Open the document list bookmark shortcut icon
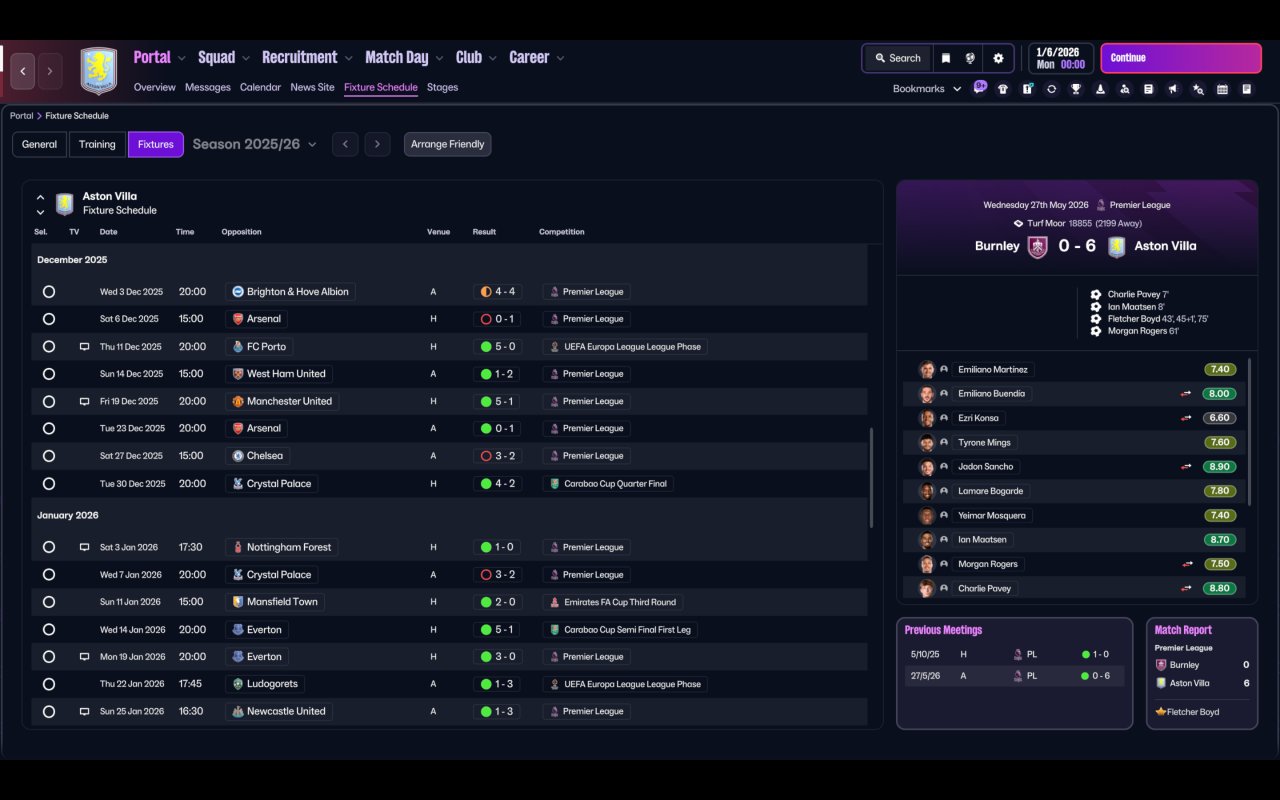Screen dimensions: 1280x800 click(1149, 89)
